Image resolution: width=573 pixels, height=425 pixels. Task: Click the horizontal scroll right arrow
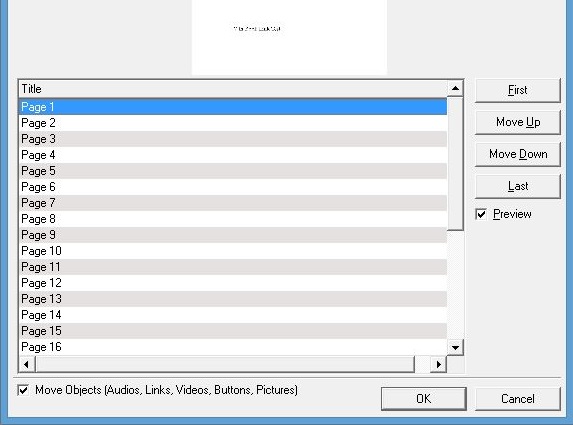[439, 364]
